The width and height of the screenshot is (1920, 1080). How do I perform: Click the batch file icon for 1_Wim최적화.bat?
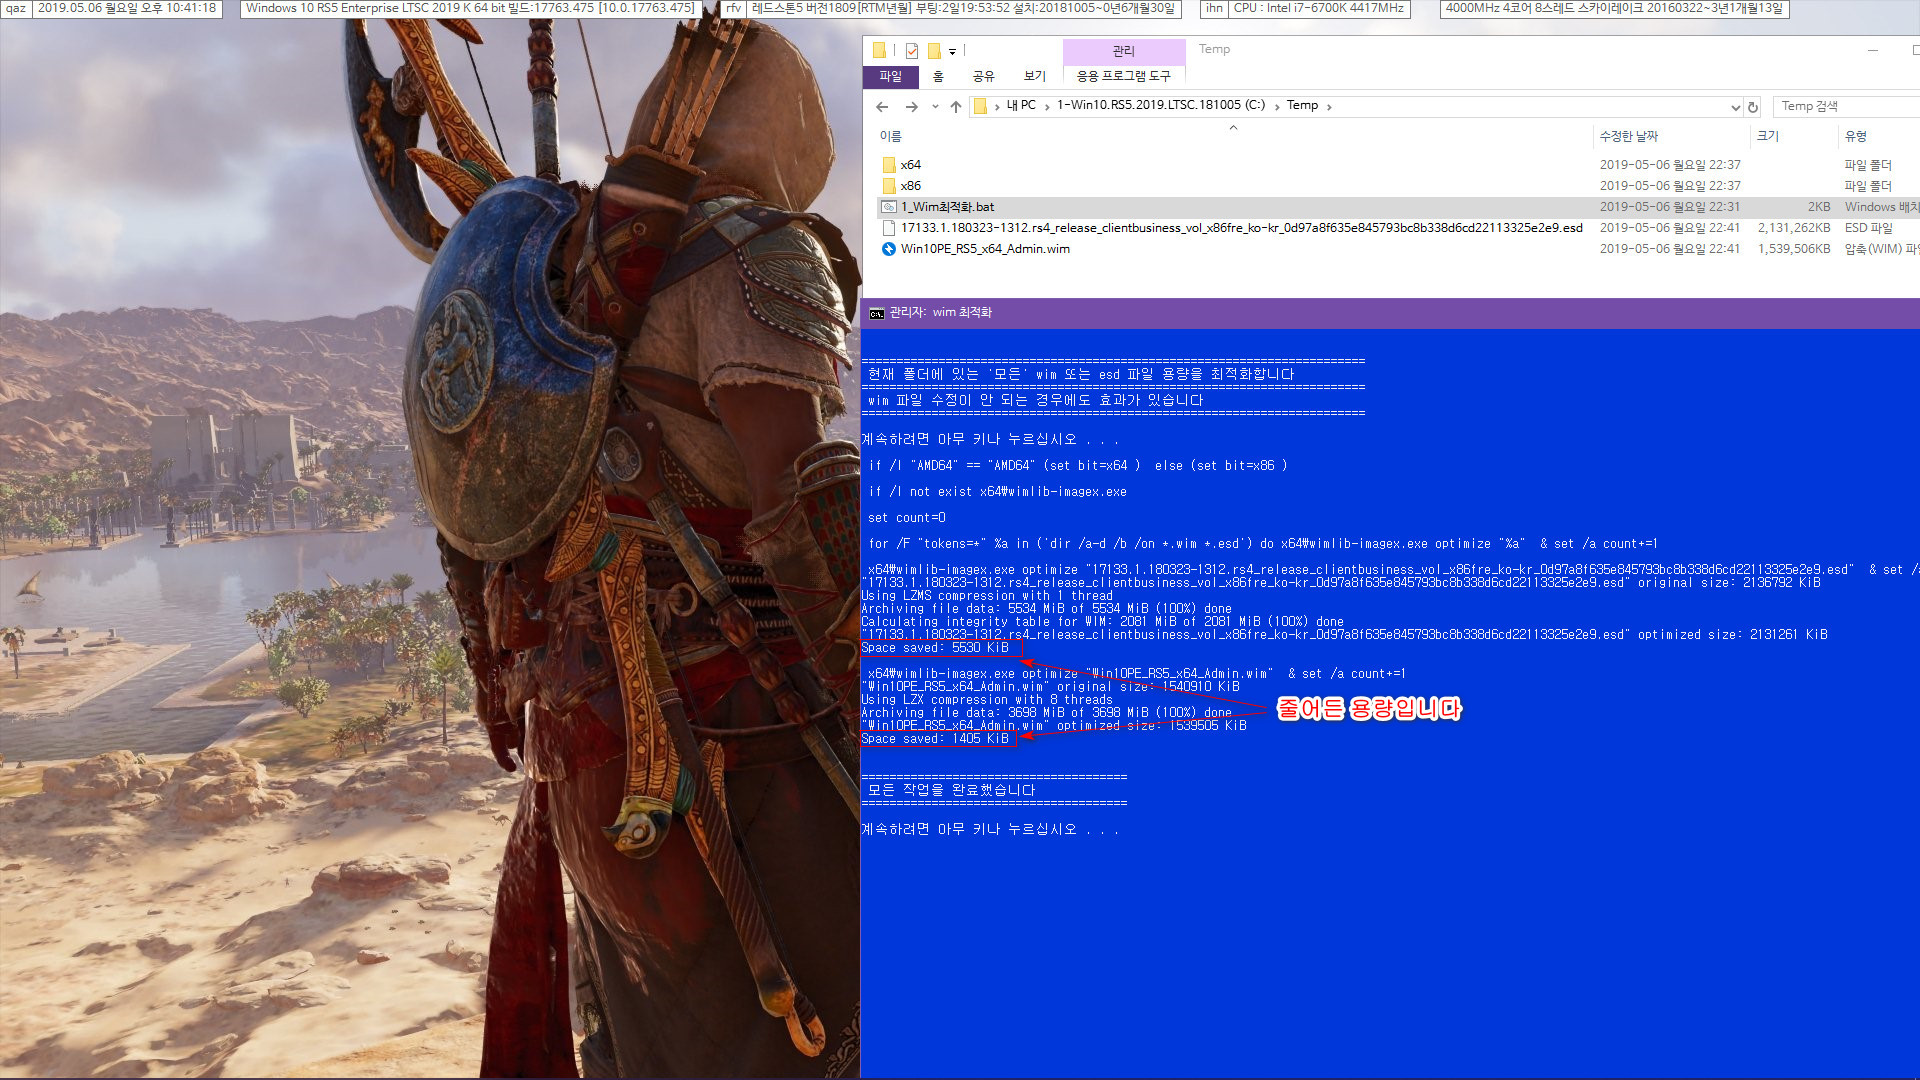889,207
